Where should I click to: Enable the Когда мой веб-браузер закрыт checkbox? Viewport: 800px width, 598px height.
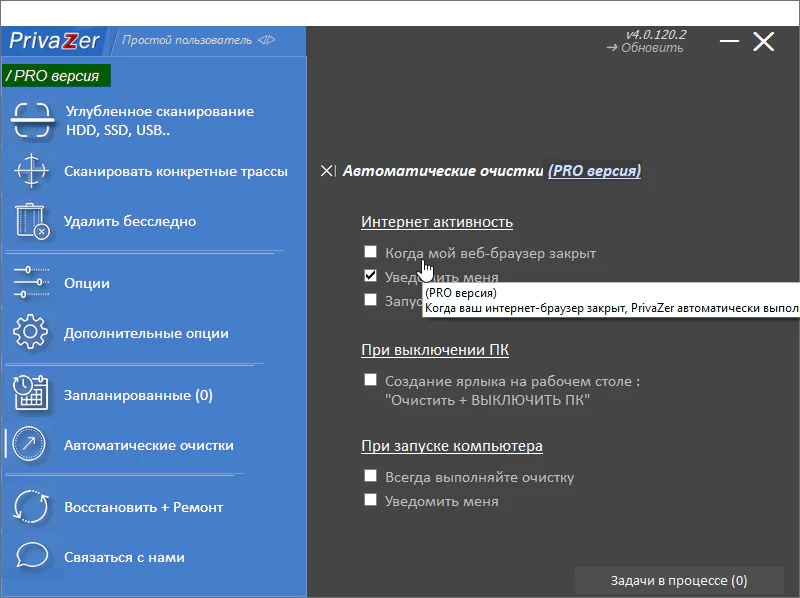click(x=371, y=253)
